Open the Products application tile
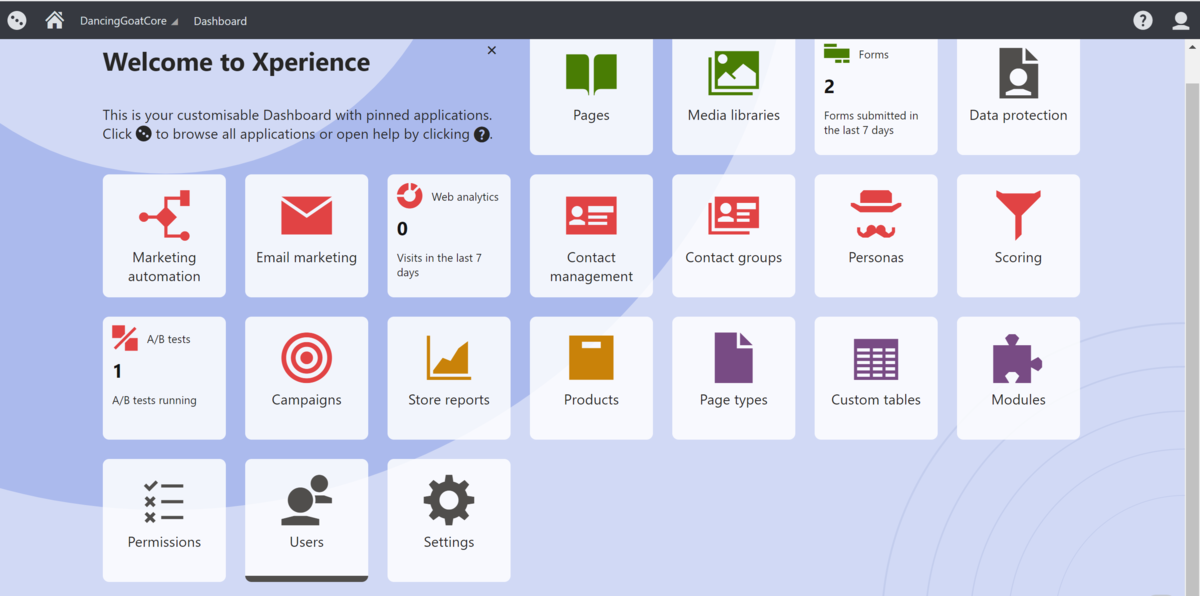 591,378
